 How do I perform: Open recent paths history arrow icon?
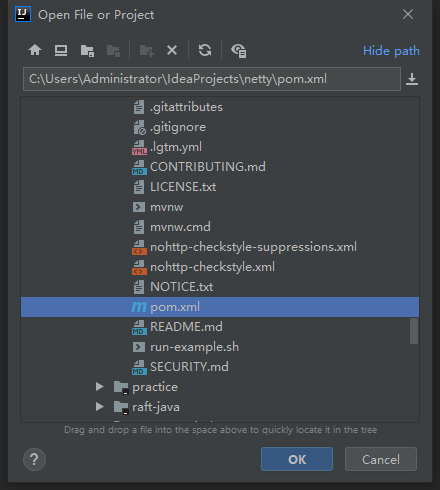coord(412,79)
